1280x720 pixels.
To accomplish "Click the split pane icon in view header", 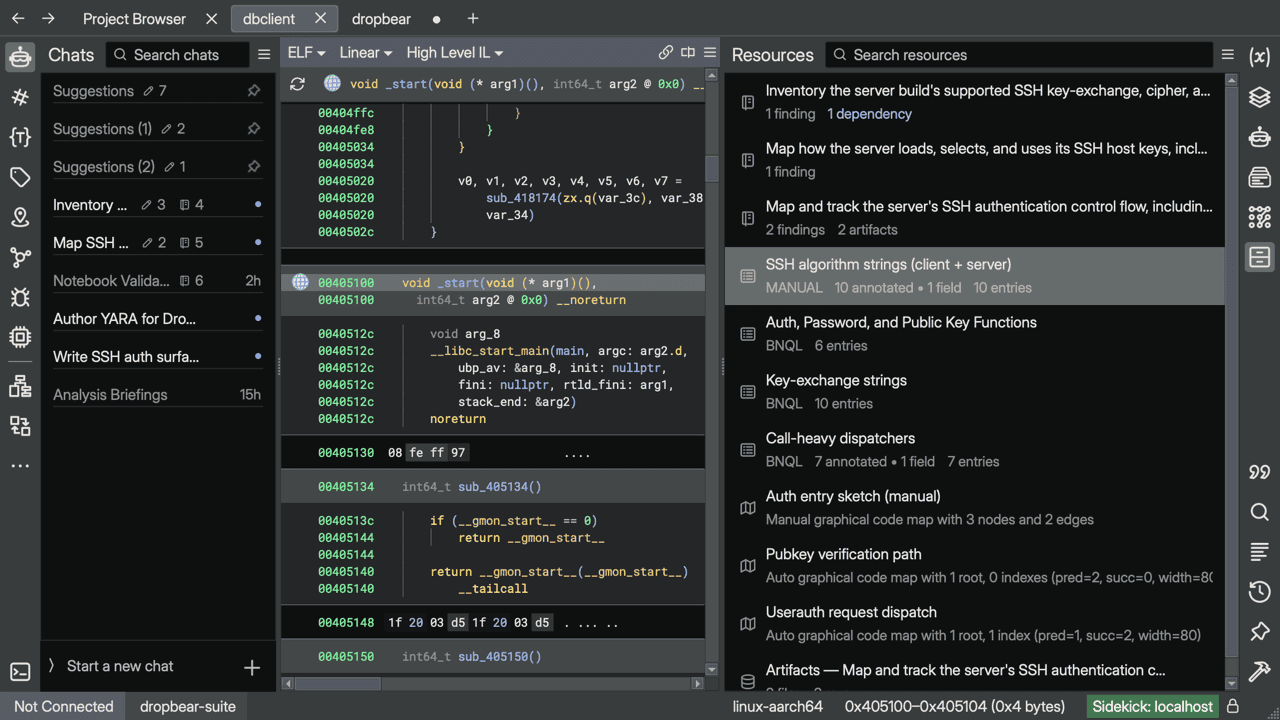I will point(688,53).
